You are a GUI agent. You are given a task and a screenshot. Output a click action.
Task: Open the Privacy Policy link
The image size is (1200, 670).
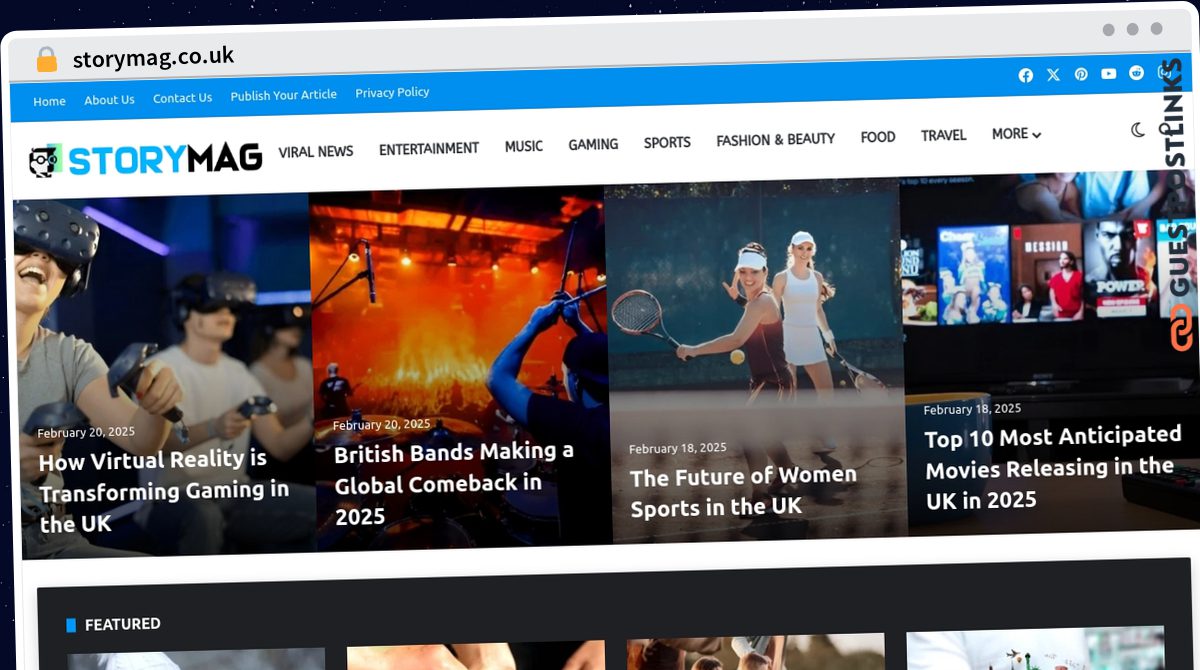(392, 92)
